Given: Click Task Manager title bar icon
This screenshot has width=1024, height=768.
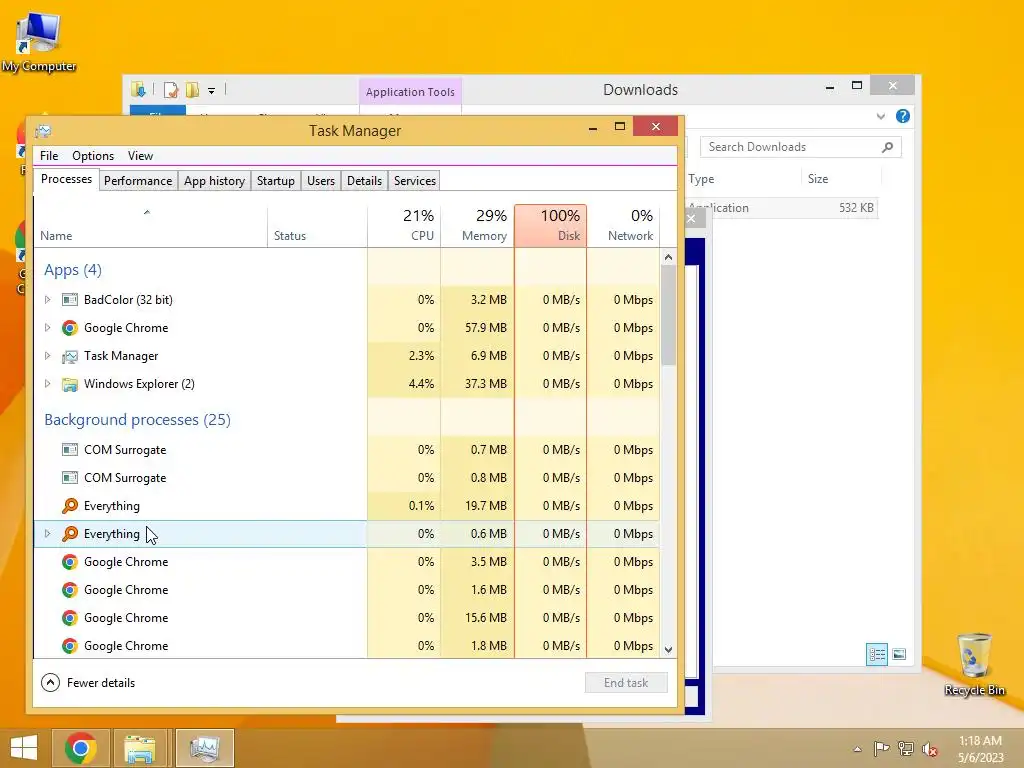Looking at the screenshot, I should (x=43, y=131).
